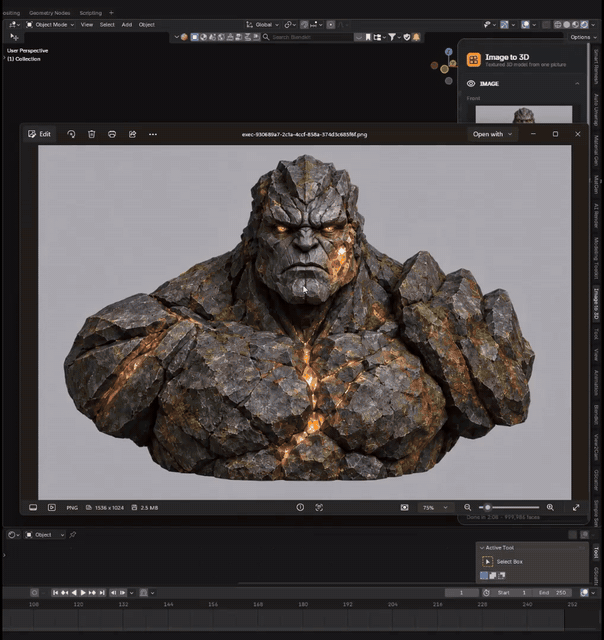Zoom in with the plus magnifier

point(550,507)
